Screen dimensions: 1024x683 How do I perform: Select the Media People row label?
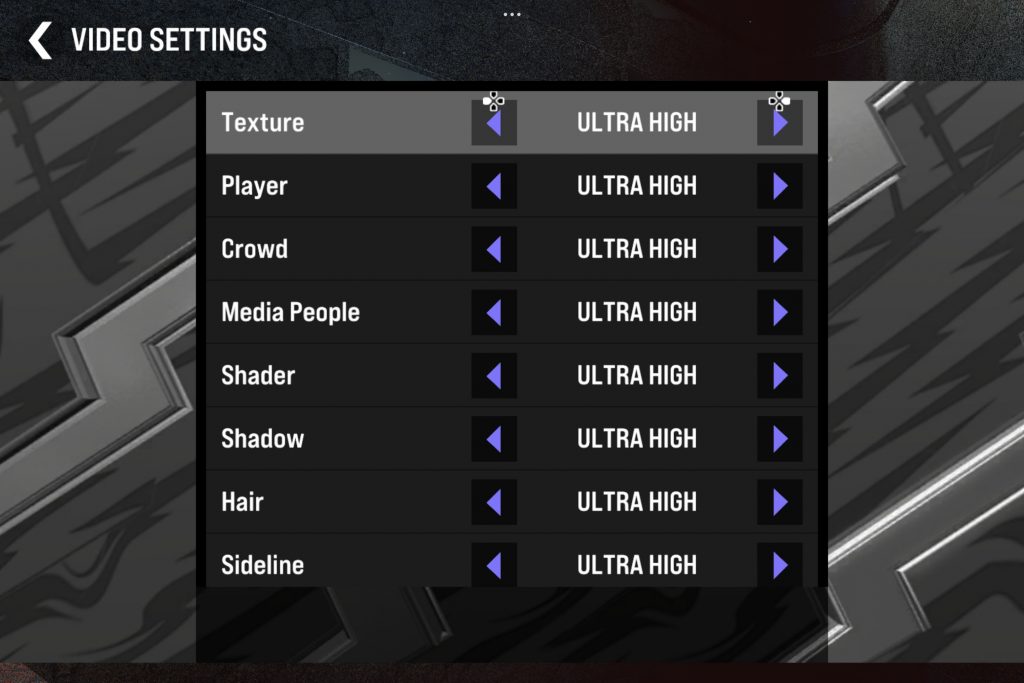[x=290, y=313]
